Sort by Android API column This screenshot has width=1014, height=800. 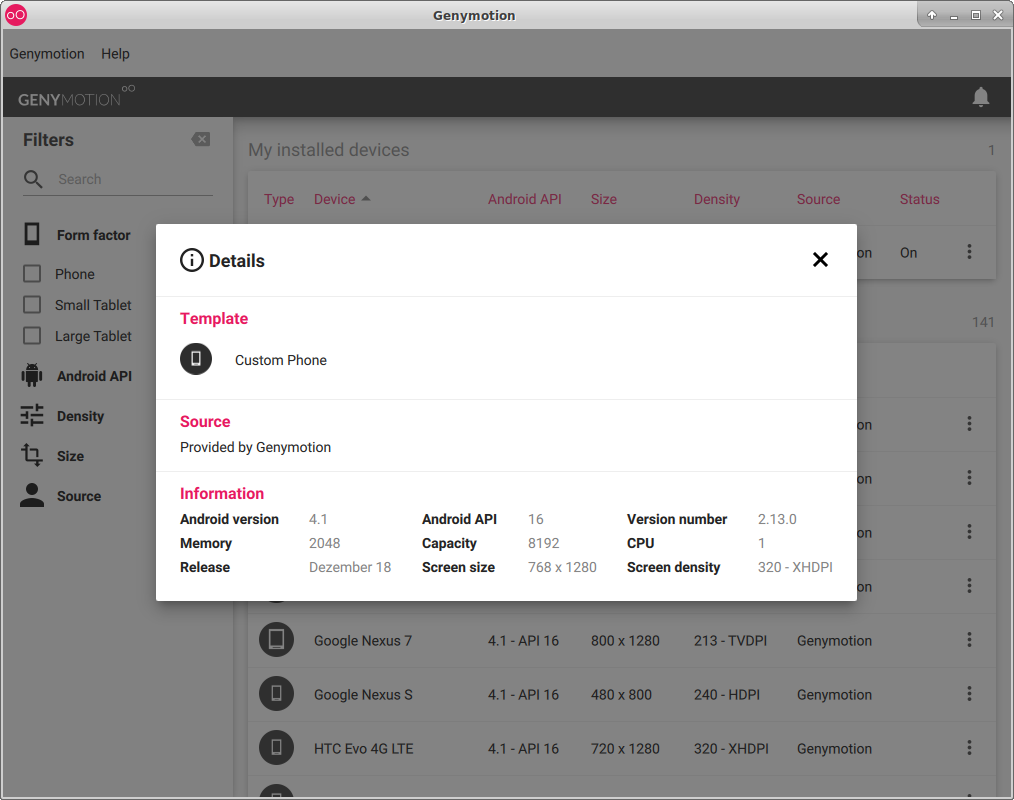pos(524,199)
